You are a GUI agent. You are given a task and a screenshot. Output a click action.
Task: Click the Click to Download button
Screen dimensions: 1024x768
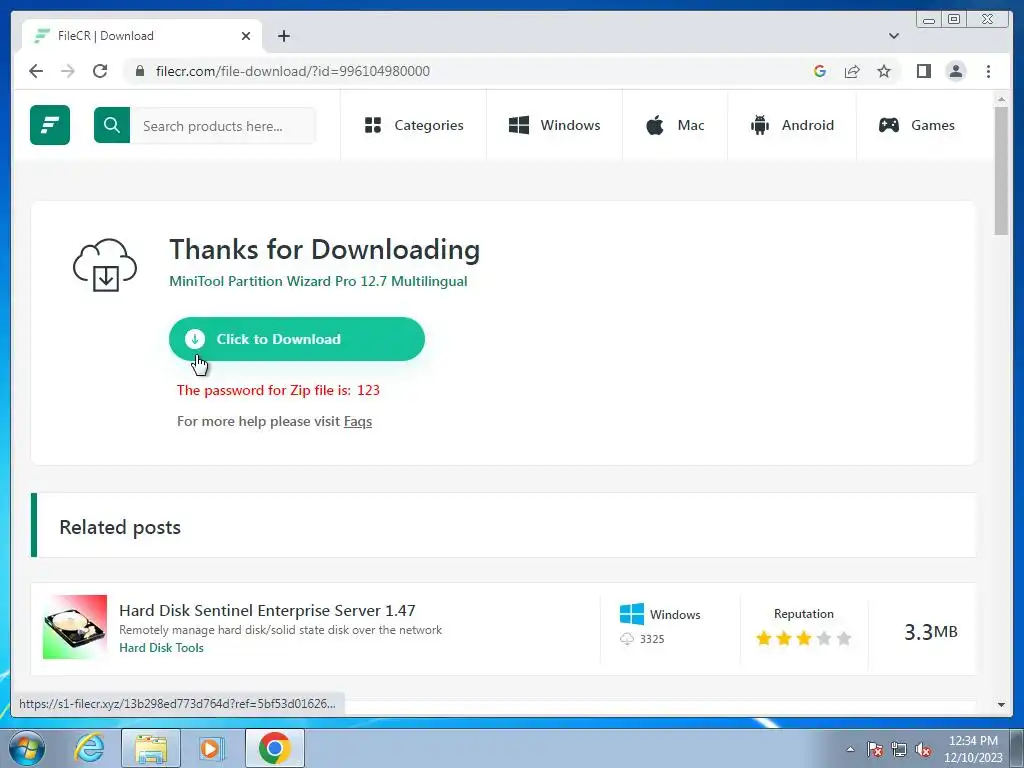pyautogui.click(x=296, y=339)
